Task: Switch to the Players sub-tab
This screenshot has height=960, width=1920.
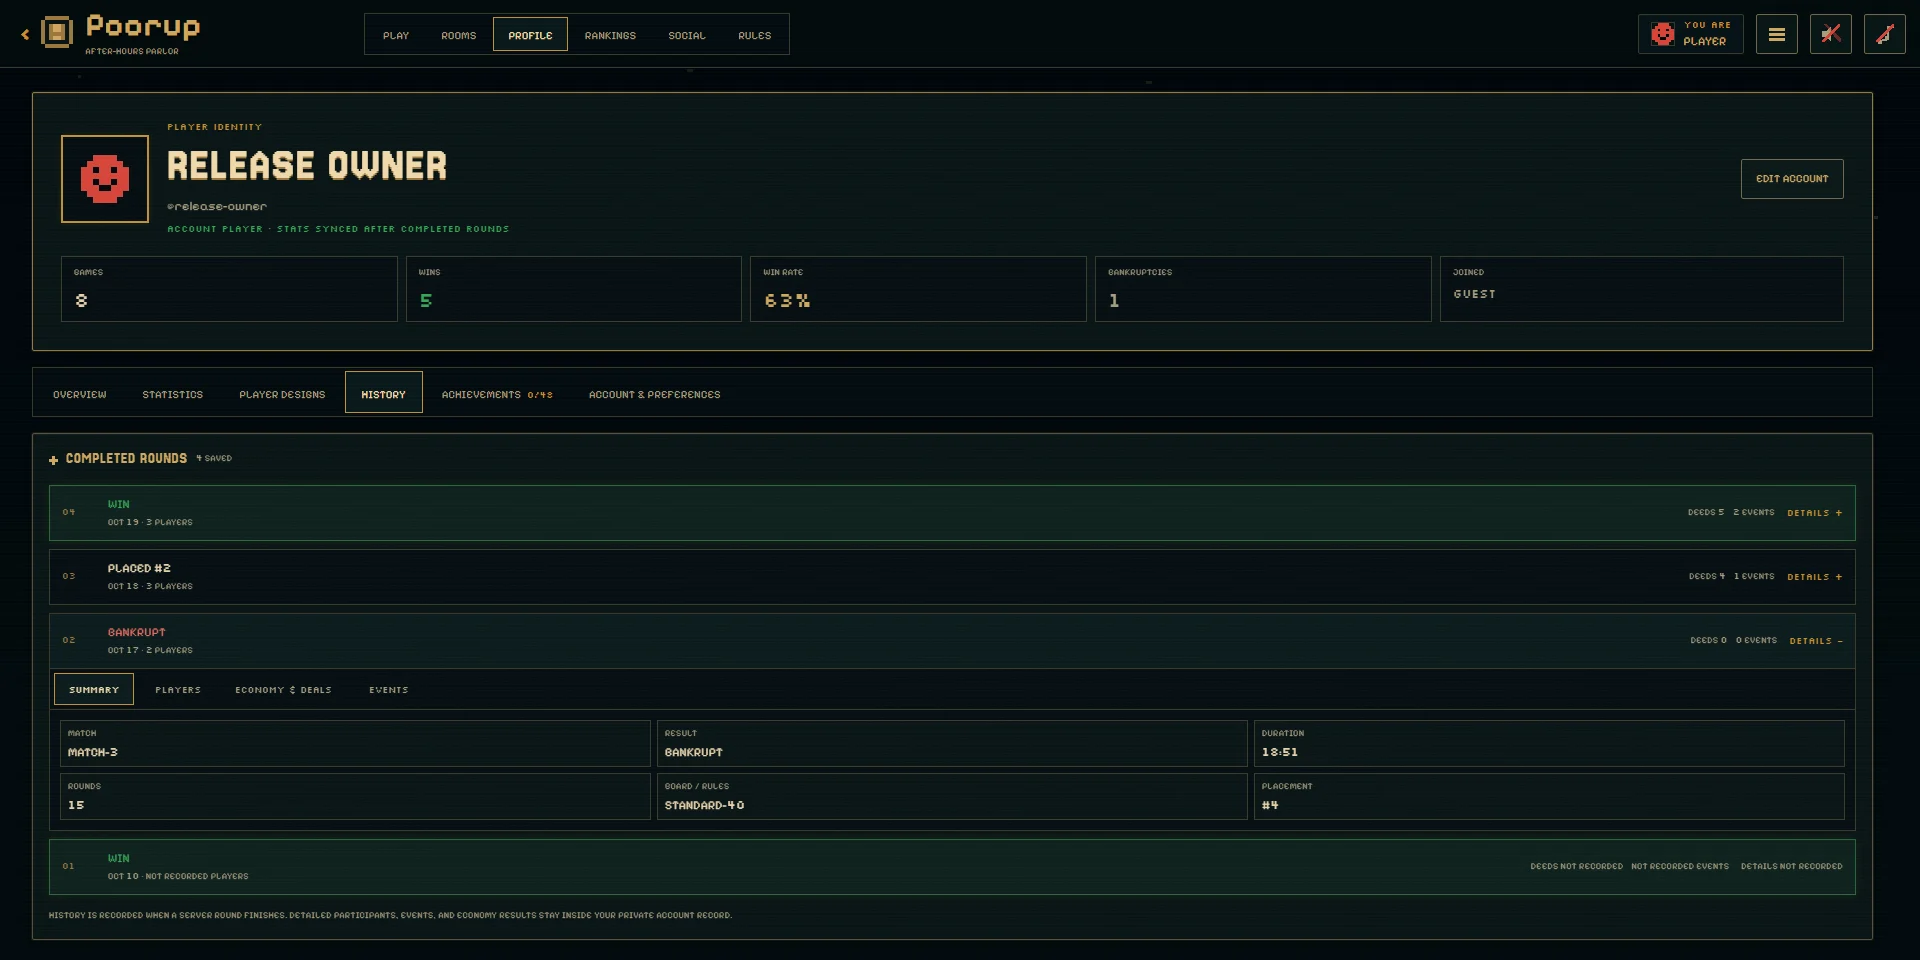Action: point(178,690)
